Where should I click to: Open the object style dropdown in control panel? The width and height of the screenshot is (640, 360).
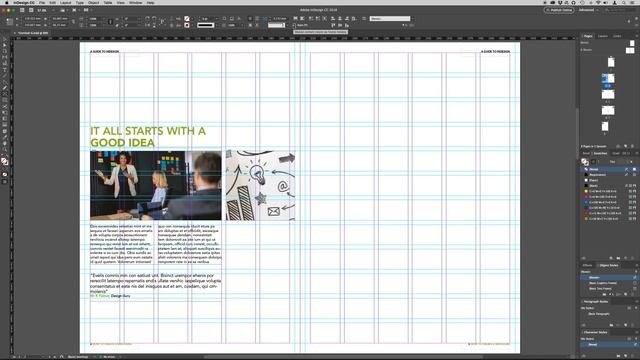390,18
